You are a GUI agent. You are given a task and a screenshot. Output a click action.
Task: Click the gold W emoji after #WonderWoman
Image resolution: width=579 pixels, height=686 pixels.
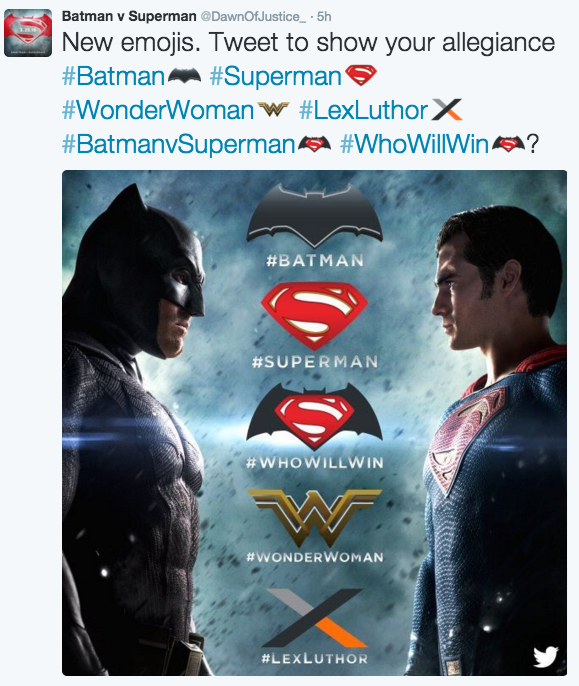[x=273, y=109]
